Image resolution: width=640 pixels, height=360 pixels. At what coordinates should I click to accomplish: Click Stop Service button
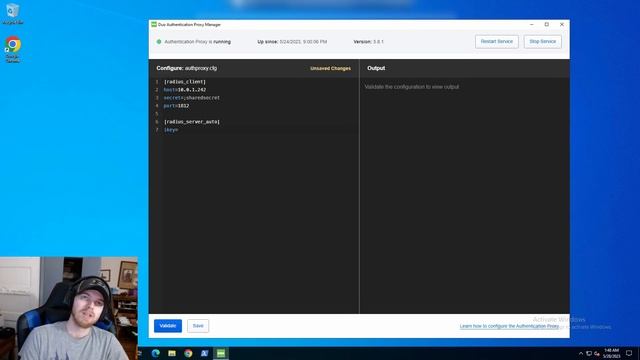coord(542,42)
